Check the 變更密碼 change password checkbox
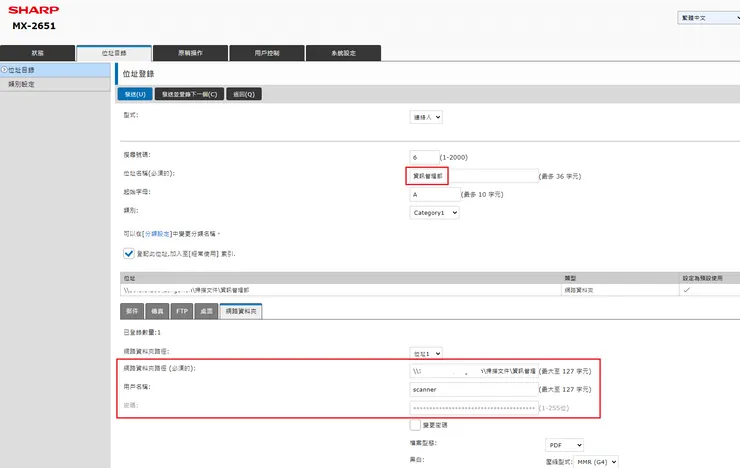Image resolution: width=740 pixels, height=468 pixels. pyautogui.click(x=415, y=425)
